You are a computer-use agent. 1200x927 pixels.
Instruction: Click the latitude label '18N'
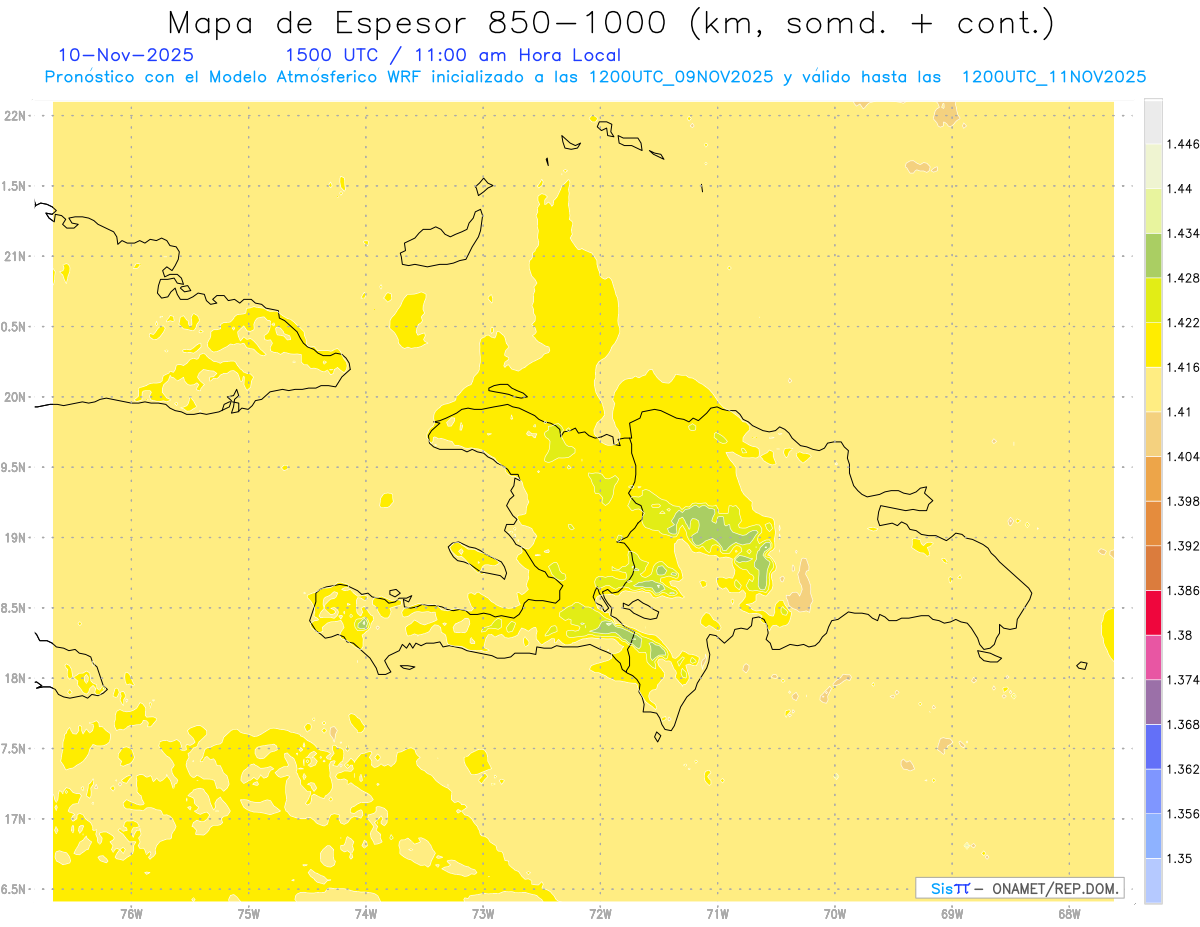coord(15,679)
